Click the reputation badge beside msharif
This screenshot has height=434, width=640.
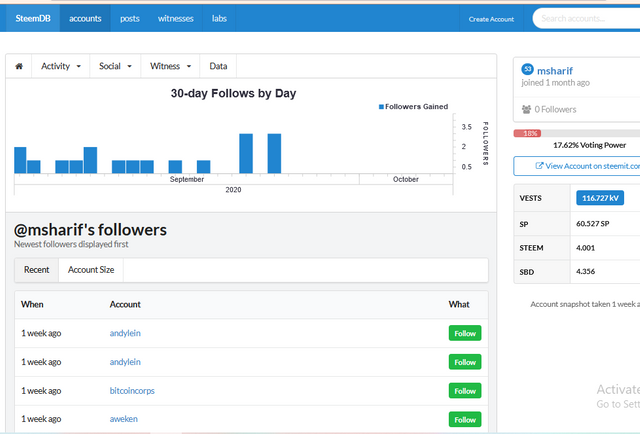pyautogui.click(x=527, y=69)
